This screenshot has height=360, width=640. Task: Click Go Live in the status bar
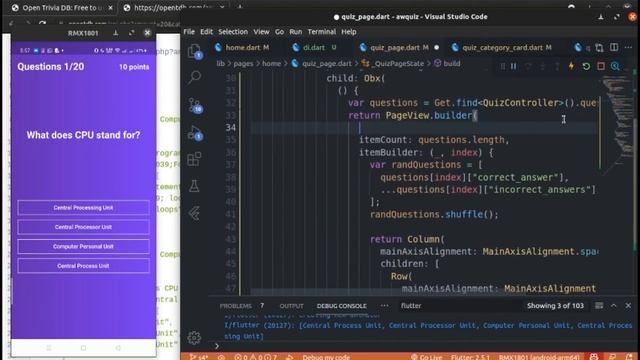click(427, 357)
